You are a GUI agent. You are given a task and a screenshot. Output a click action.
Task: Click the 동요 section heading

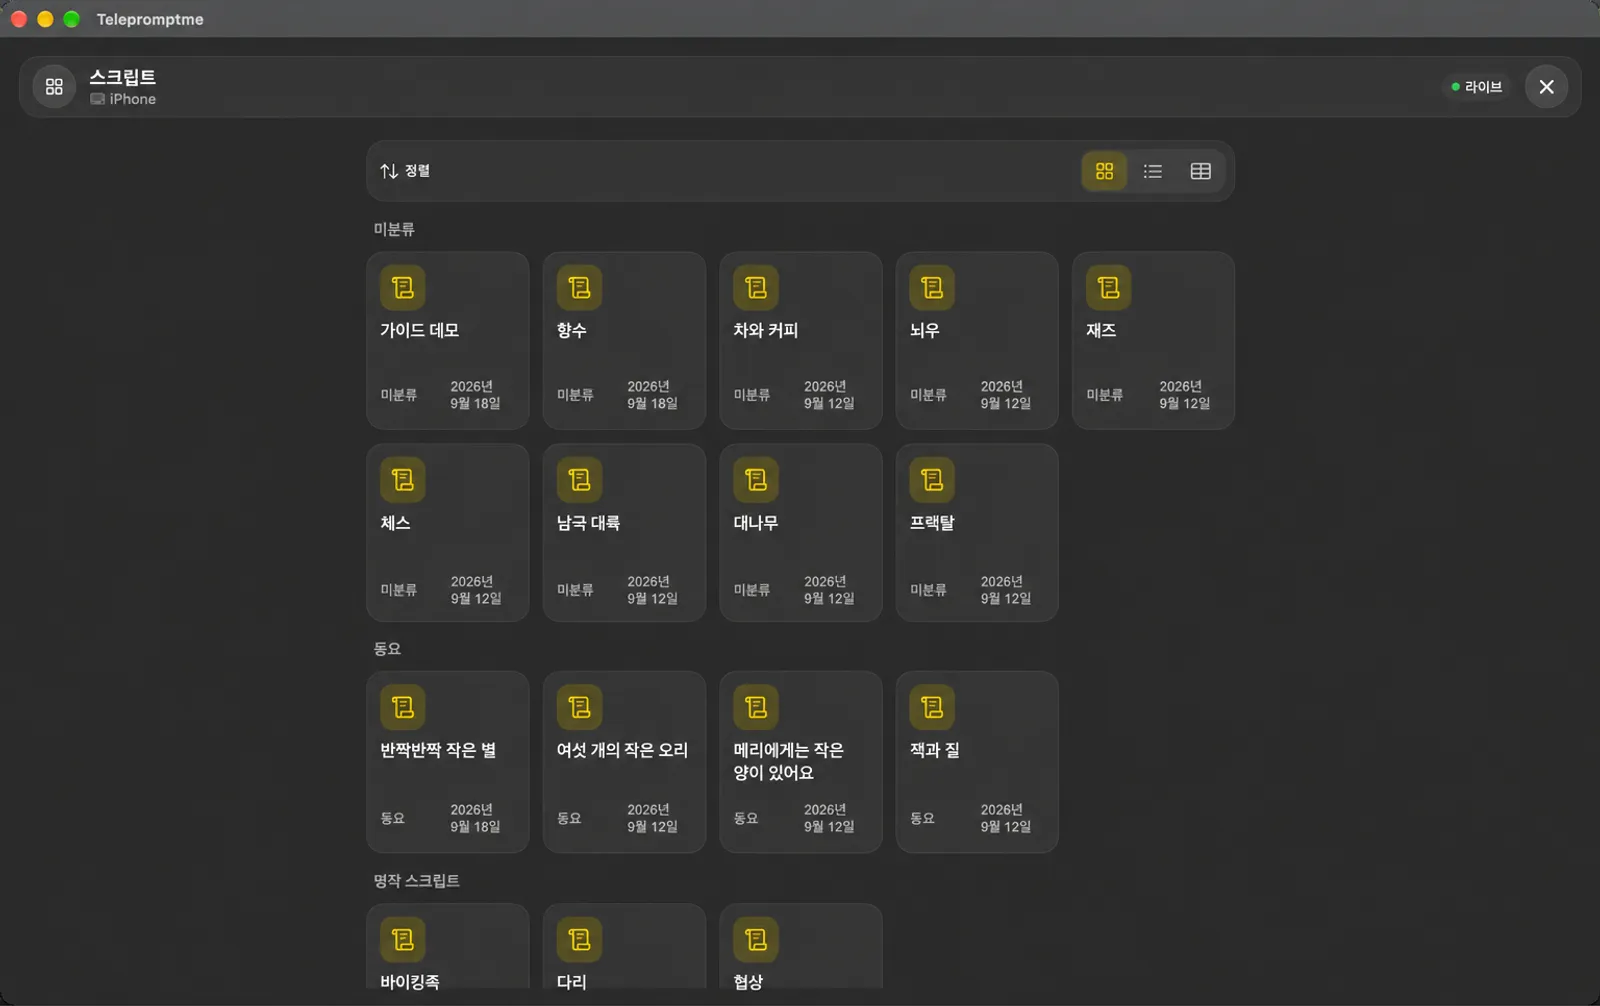pyautogui.click(x=387, y=649)
